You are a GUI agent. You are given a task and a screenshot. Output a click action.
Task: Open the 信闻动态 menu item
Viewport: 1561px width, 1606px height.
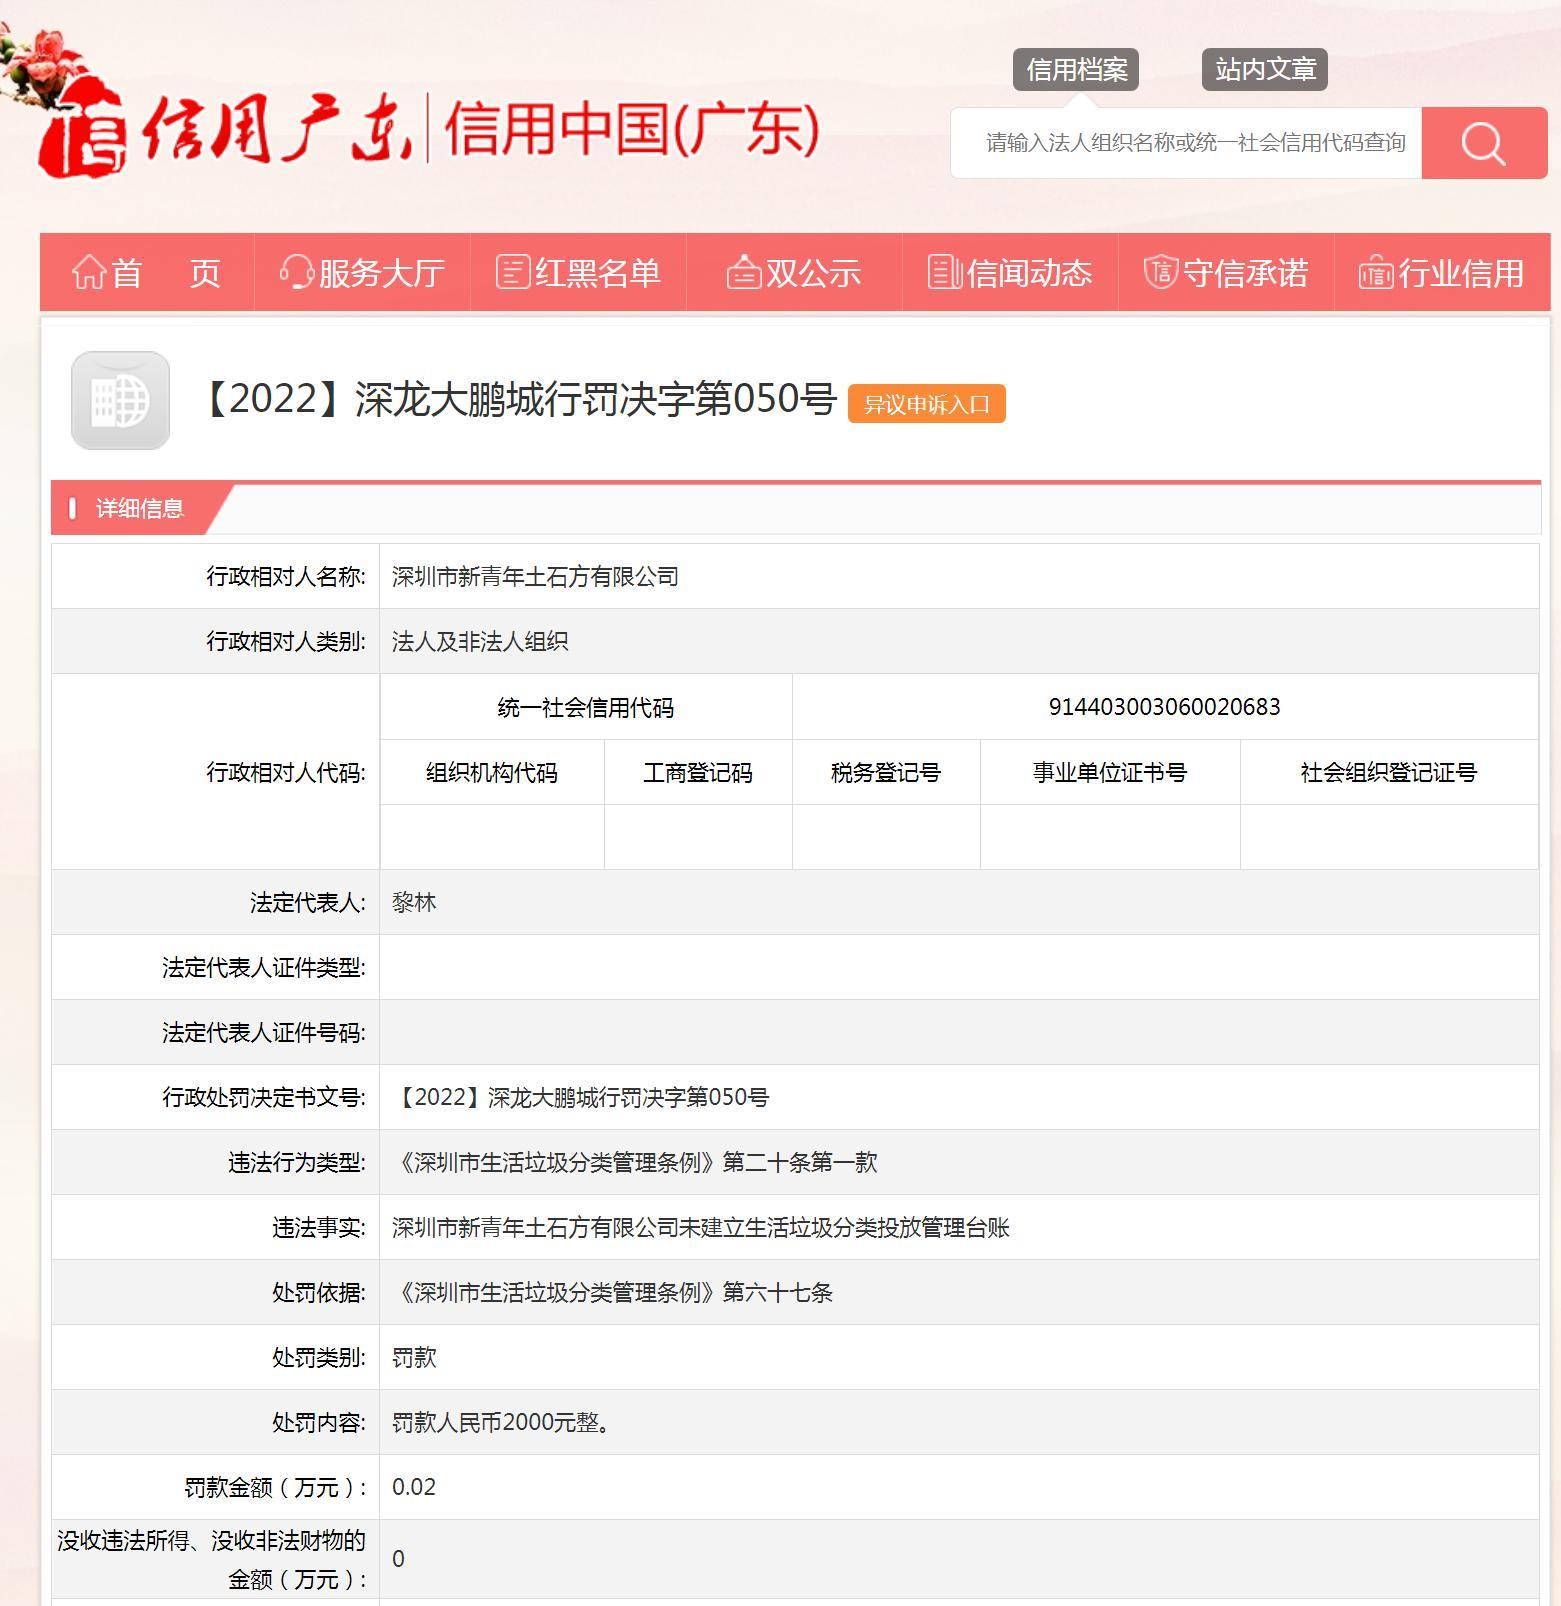(1010, 272)
